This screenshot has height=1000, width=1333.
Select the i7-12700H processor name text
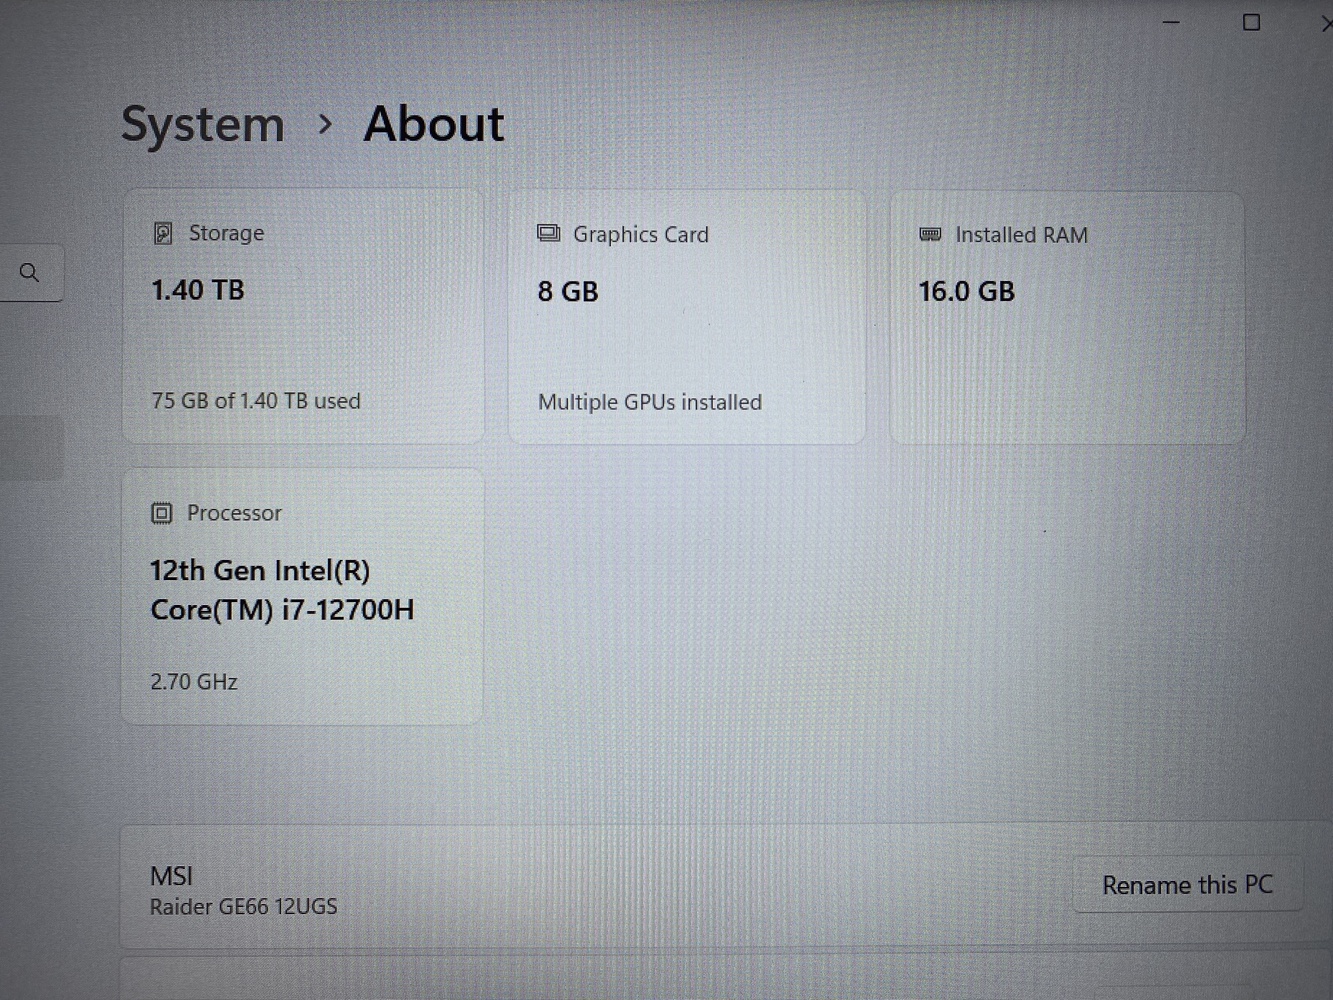tap(281, 590)
